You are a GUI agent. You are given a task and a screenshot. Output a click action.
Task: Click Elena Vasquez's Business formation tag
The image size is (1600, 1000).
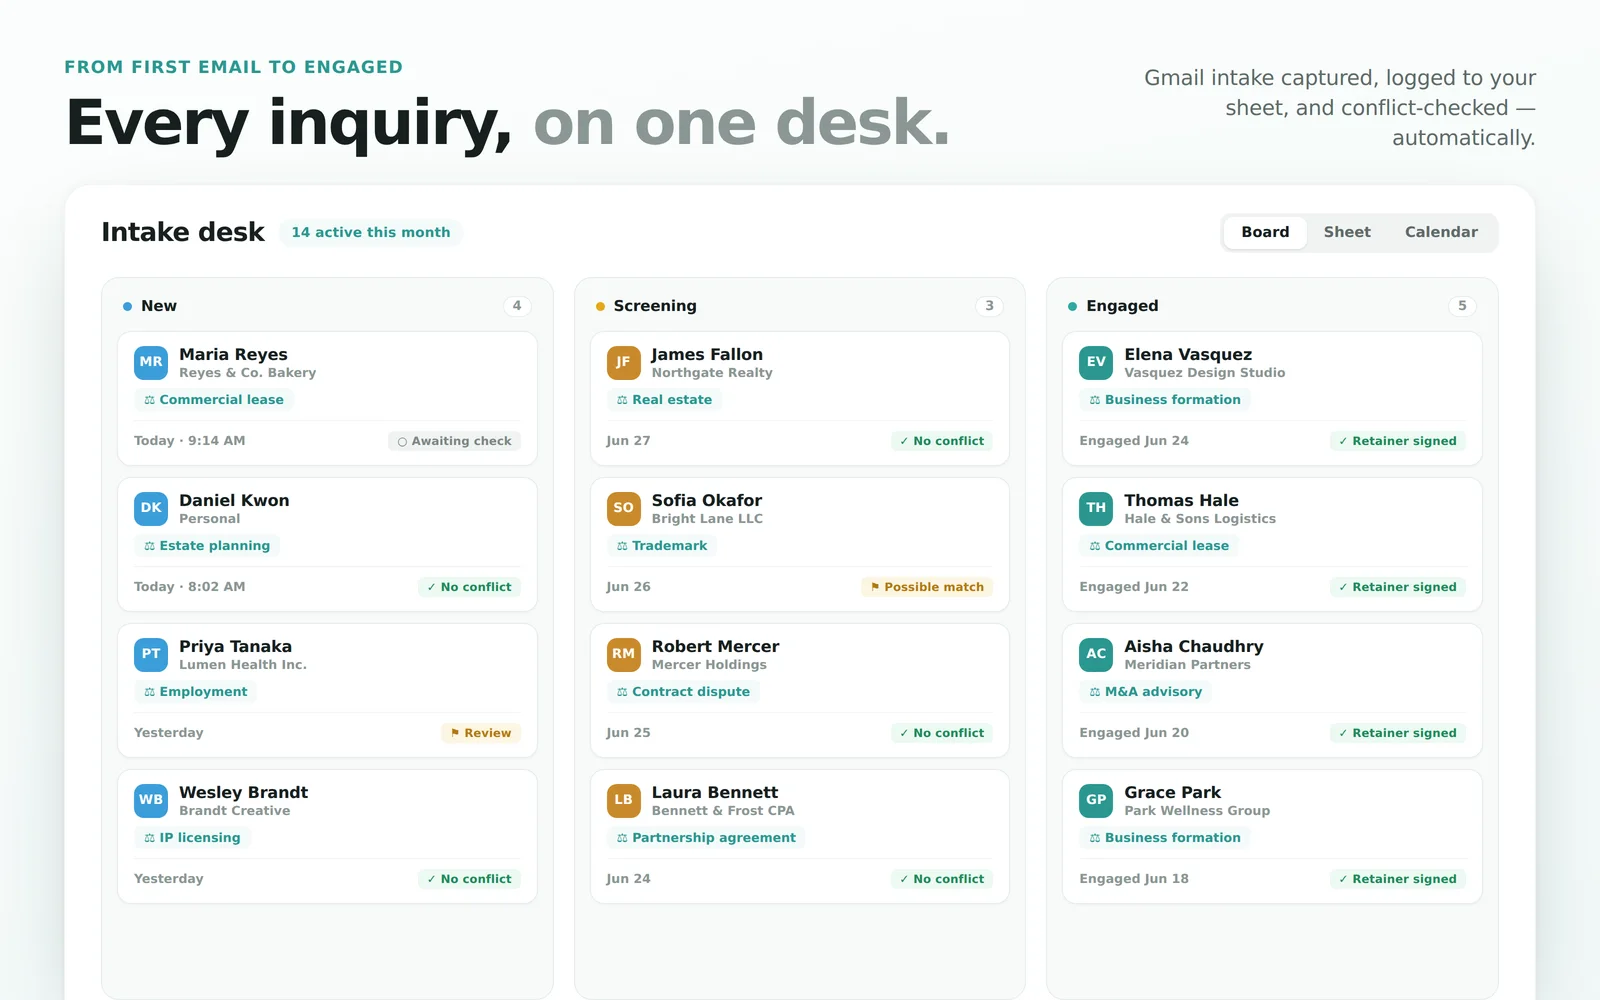point(1165,400)
